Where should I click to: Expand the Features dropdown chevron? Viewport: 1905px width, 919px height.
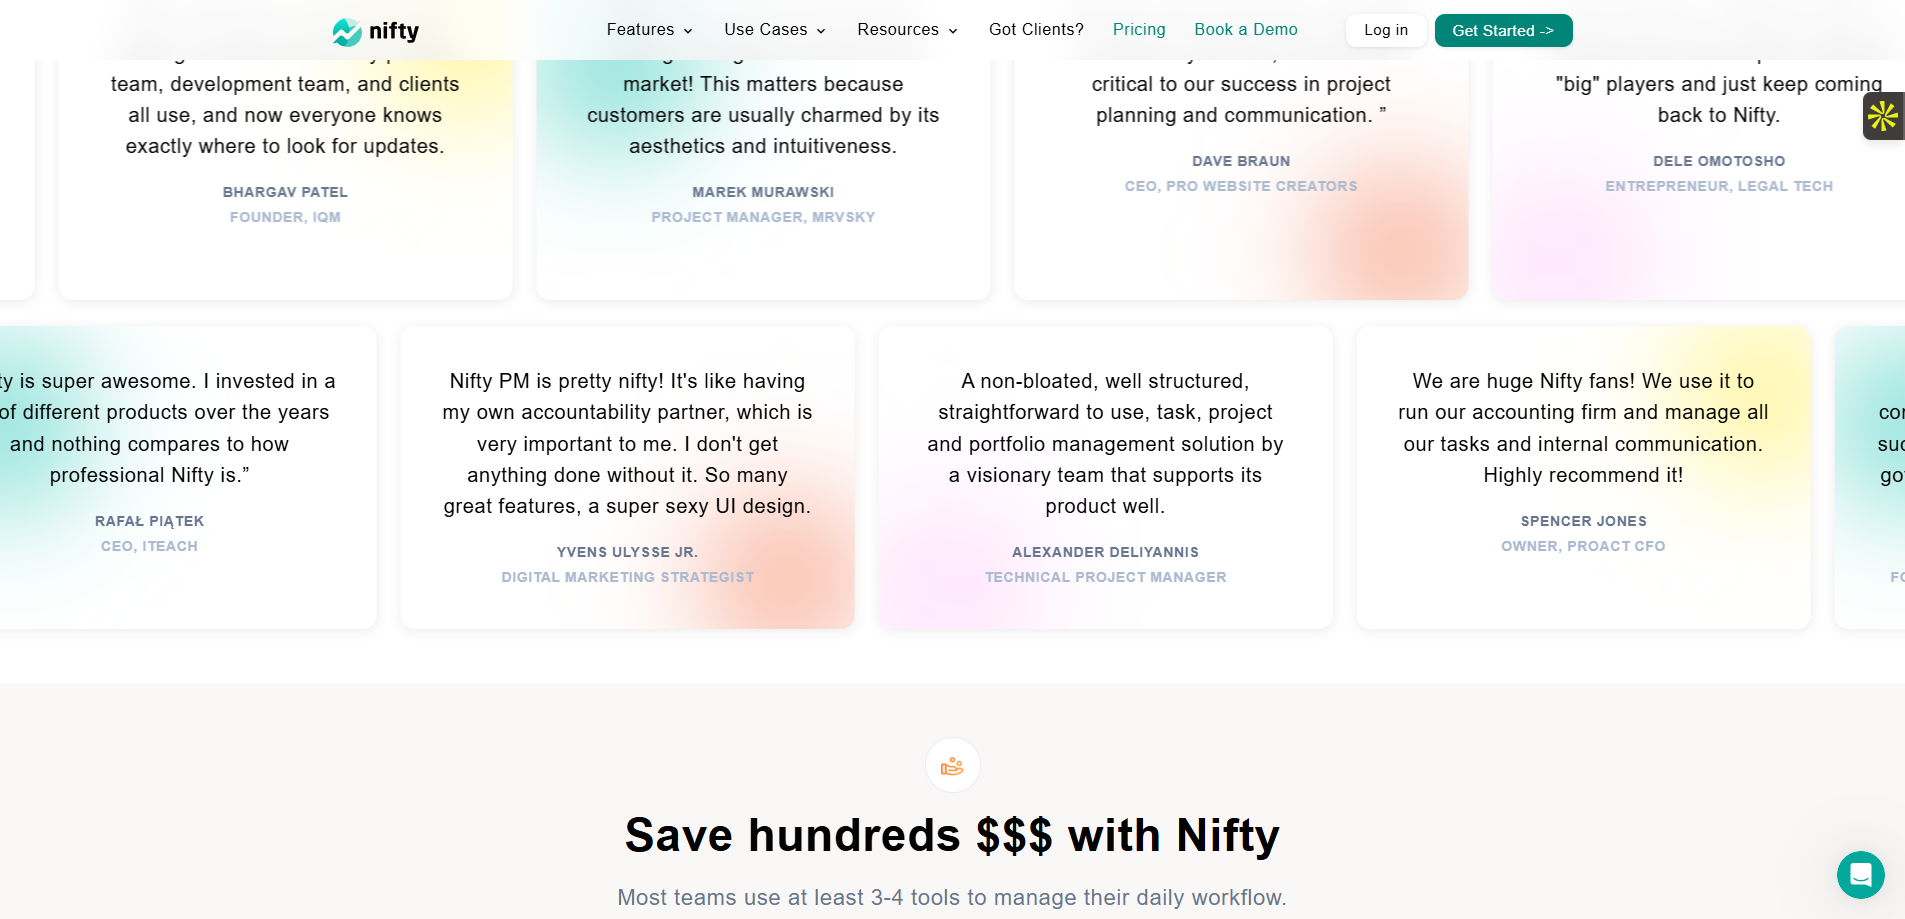point(688,31)
